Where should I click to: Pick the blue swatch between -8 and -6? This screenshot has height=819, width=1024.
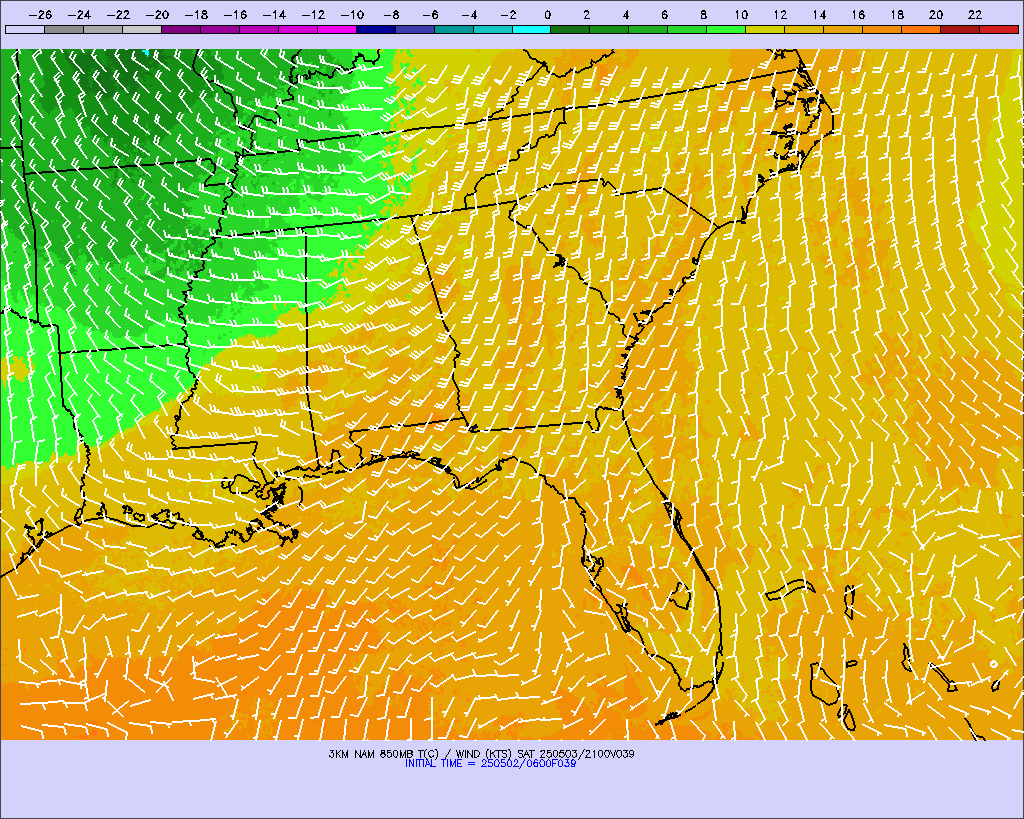pyautogui.click(x=415, y=29)
